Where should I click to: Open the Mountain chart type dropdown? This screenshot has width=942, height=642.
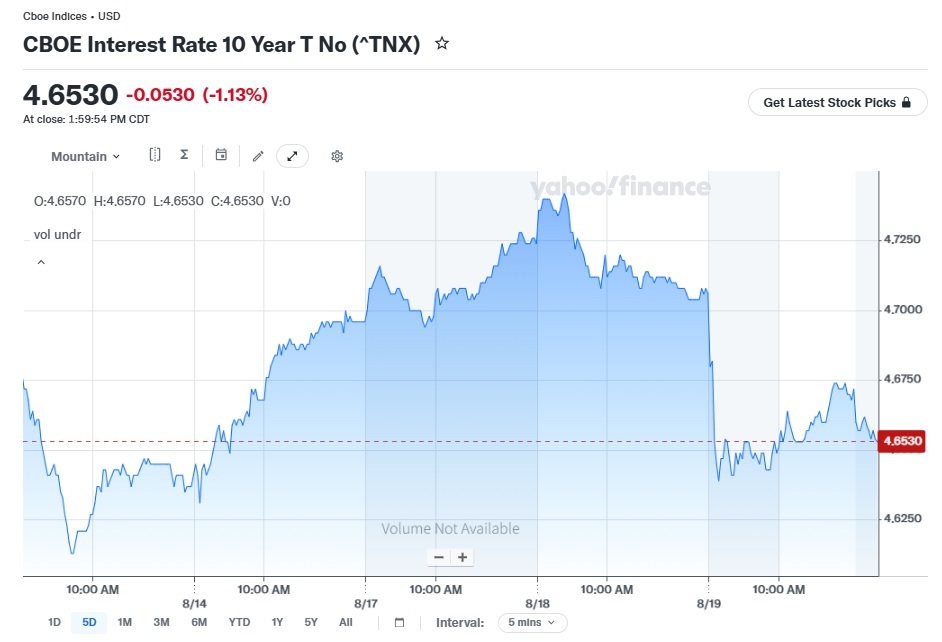click(85, 156)
